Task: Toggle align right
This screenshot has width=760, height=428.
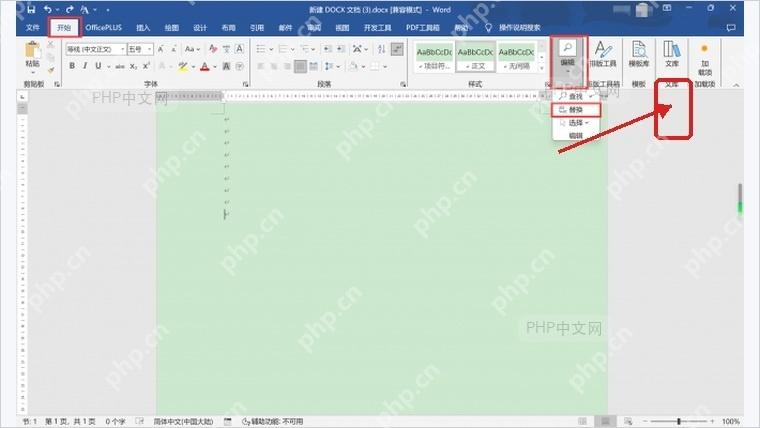Action: pos(287,66)
